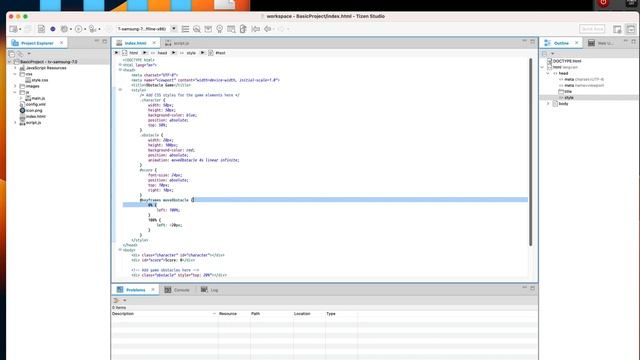Click the dark blue circle toolbar icon
The width and height of the screenshot is (640, 360).
pyautogui.click(x=53, y=29)
